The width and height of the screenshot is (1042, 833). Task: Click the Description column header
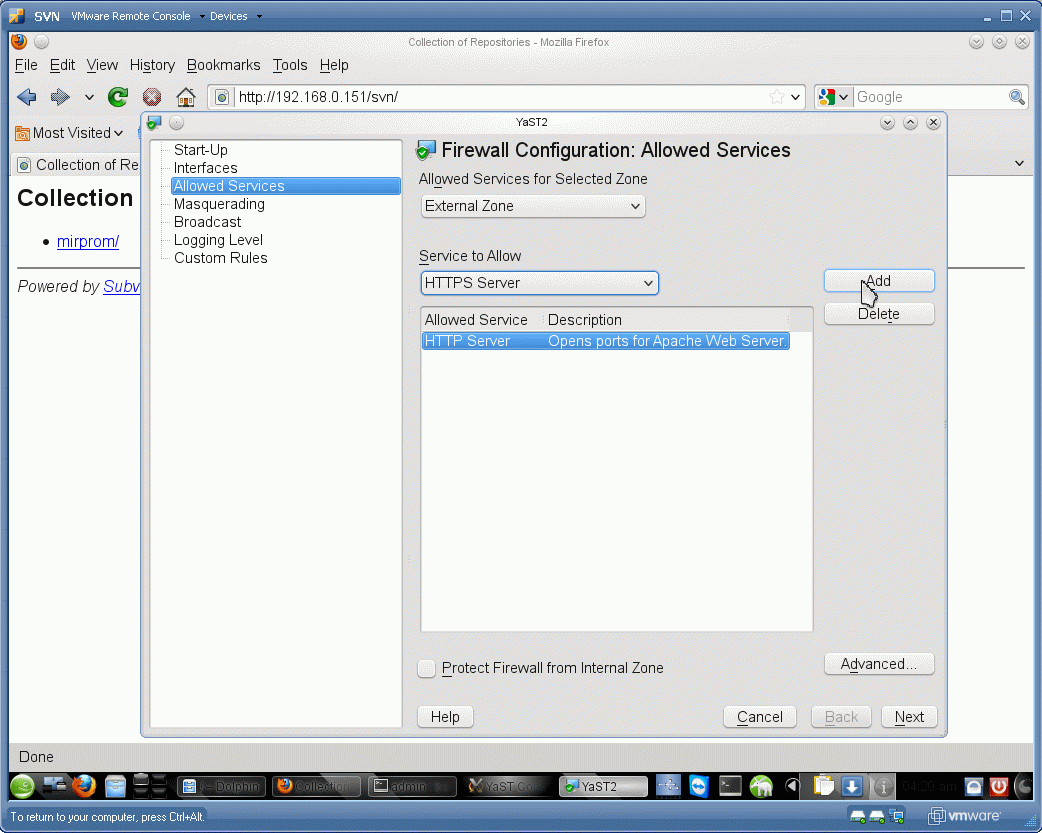pyautogui.click(x=667, y=320)
